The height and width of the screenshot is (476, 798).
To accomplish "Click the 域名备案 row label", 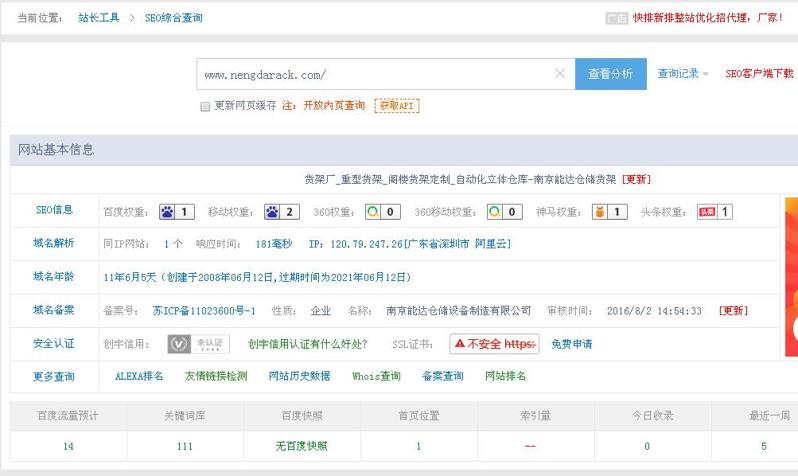I will coord(54,310).
